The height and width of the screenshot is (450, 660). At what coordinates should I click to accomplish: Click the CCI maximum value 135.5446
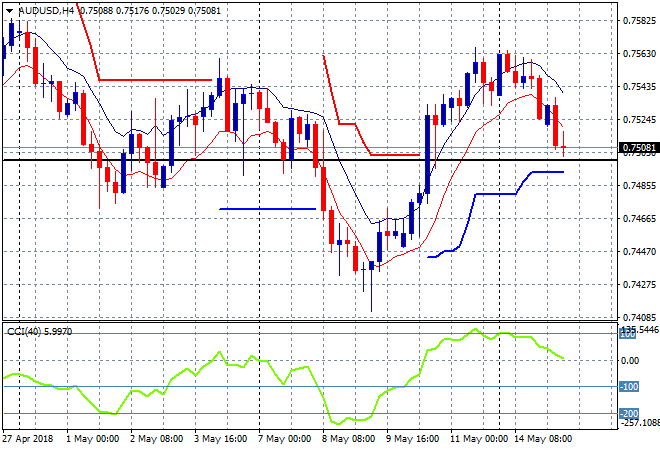pyautogui.click(x=640, y=329)
